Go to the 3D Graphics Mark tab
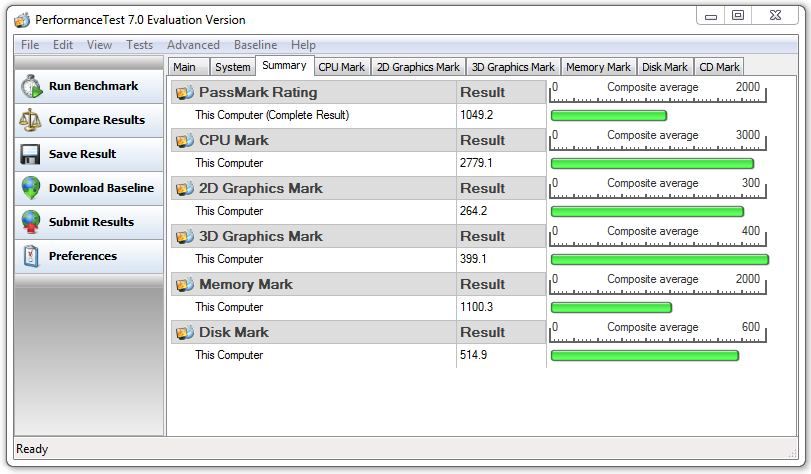Image resolution: width=811 pixels, height=474 pixels. pyautogui.click(x=513, y=67)
